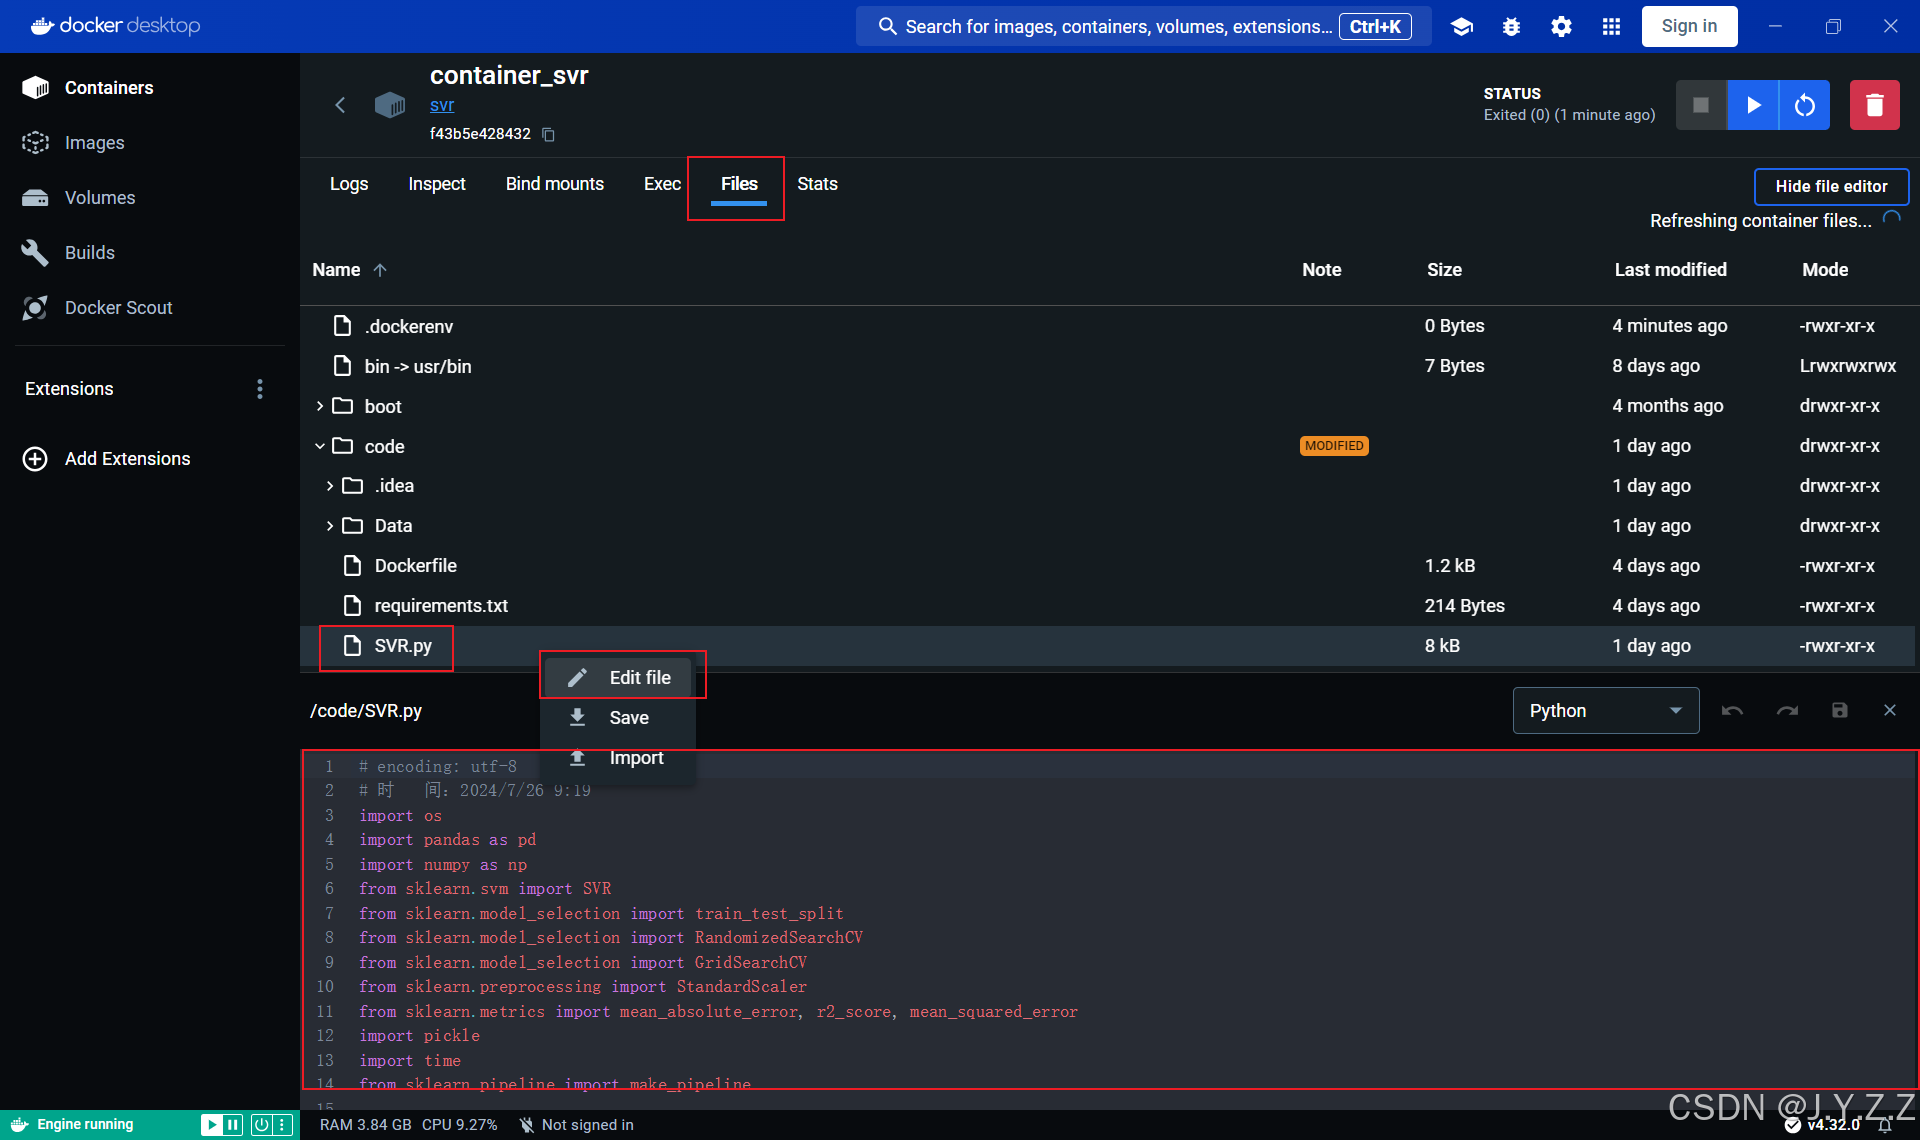Copy the container ID f43b5e428432
This screenshot has height=1140, width=1920.
(548, 134)
